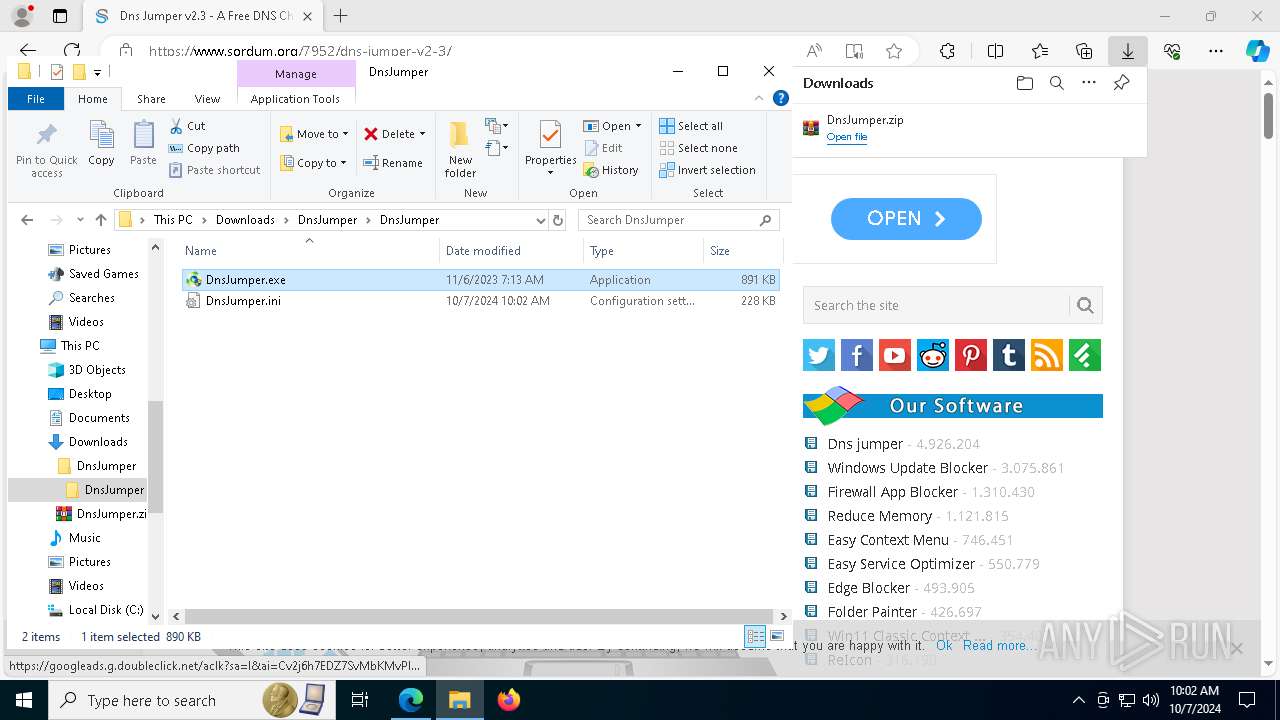Open file Properties

click(x=550, y=147)
